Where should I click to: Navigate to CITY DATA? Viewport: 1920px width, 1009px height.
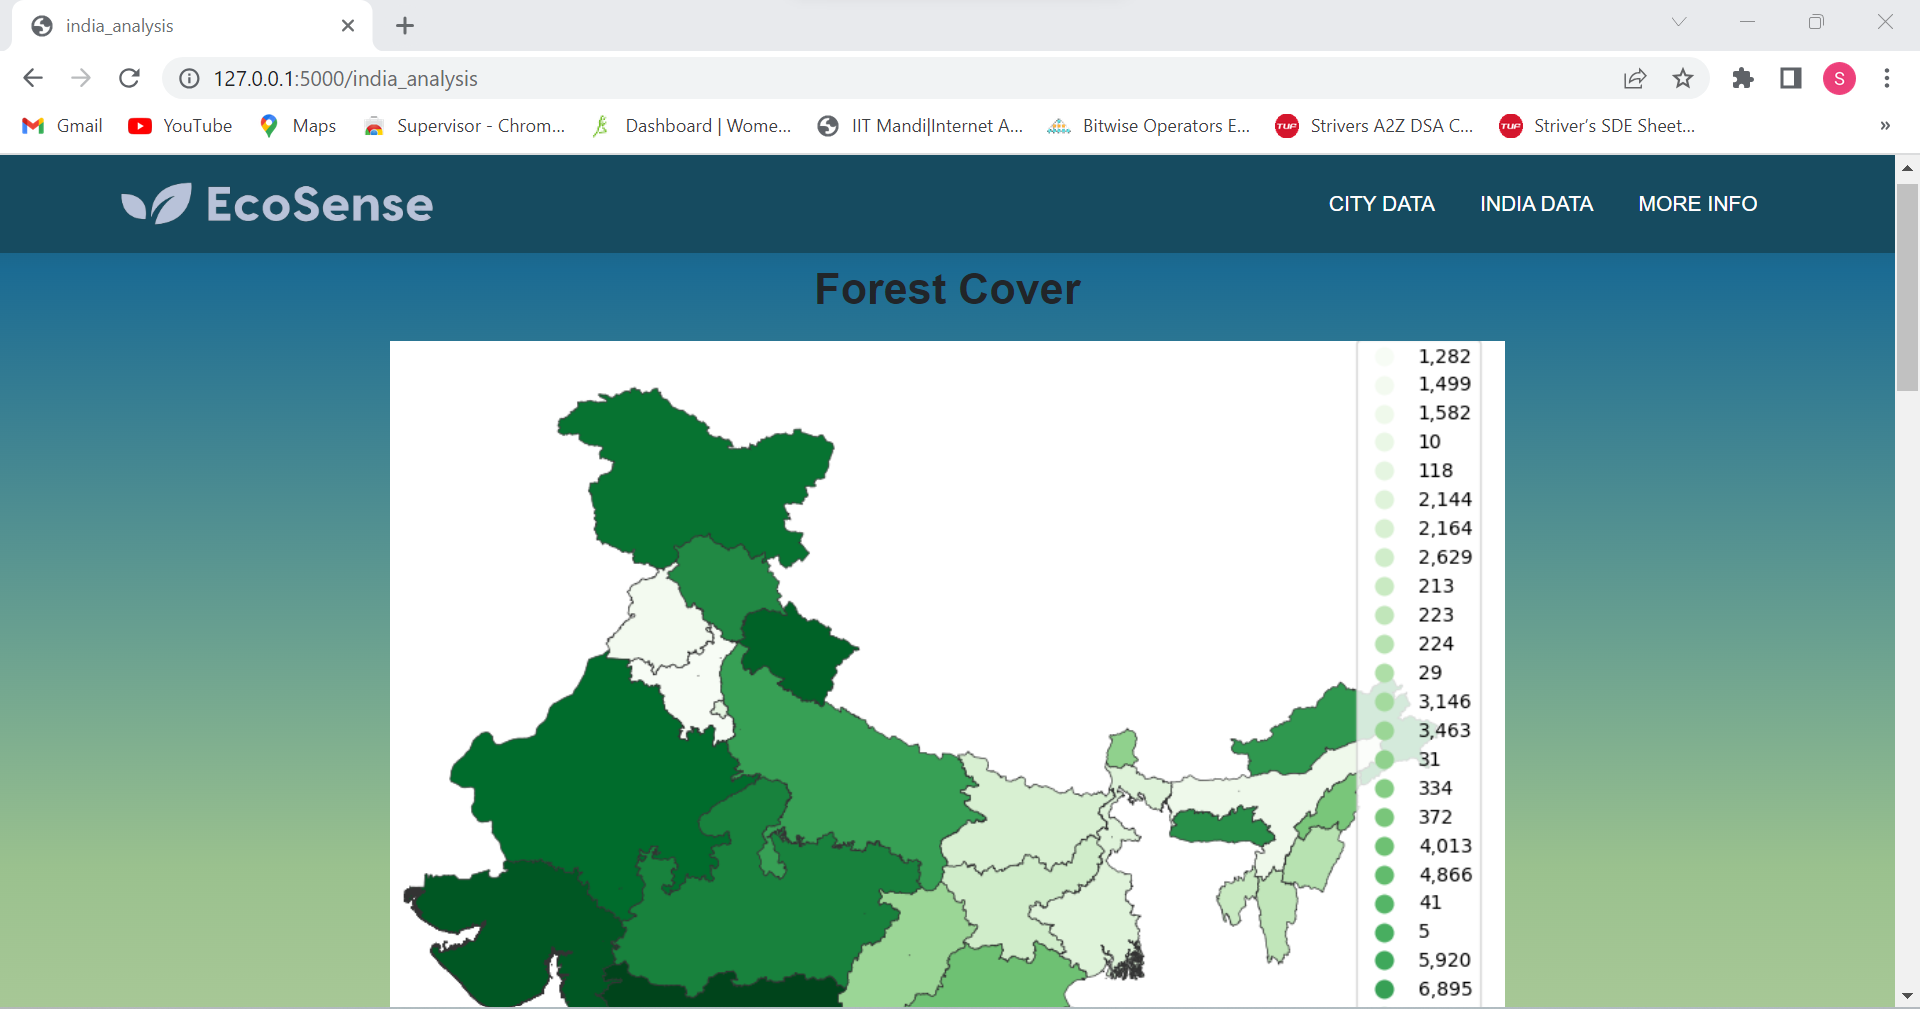(1381, 204)
